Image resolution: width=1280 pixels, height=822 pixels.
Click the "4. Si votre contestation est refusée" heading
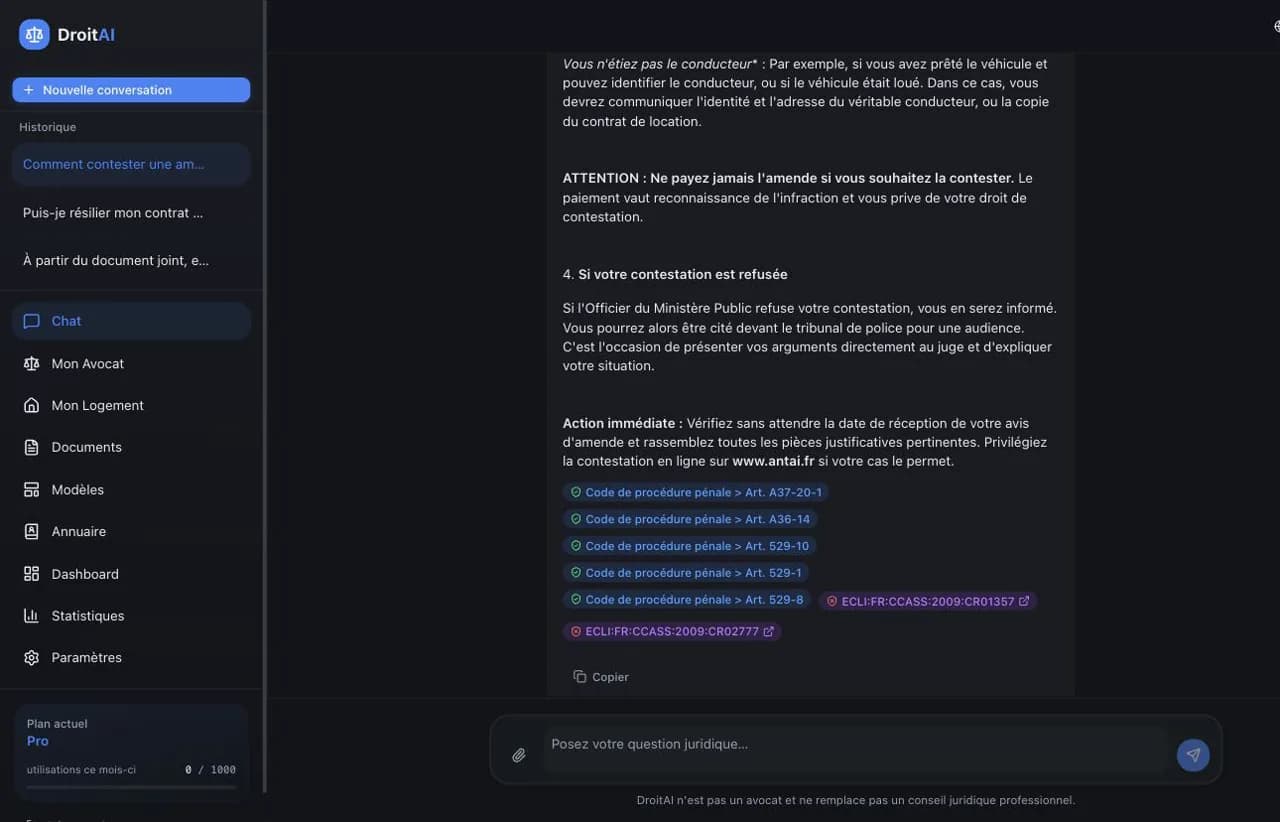(x=675, y=274)
